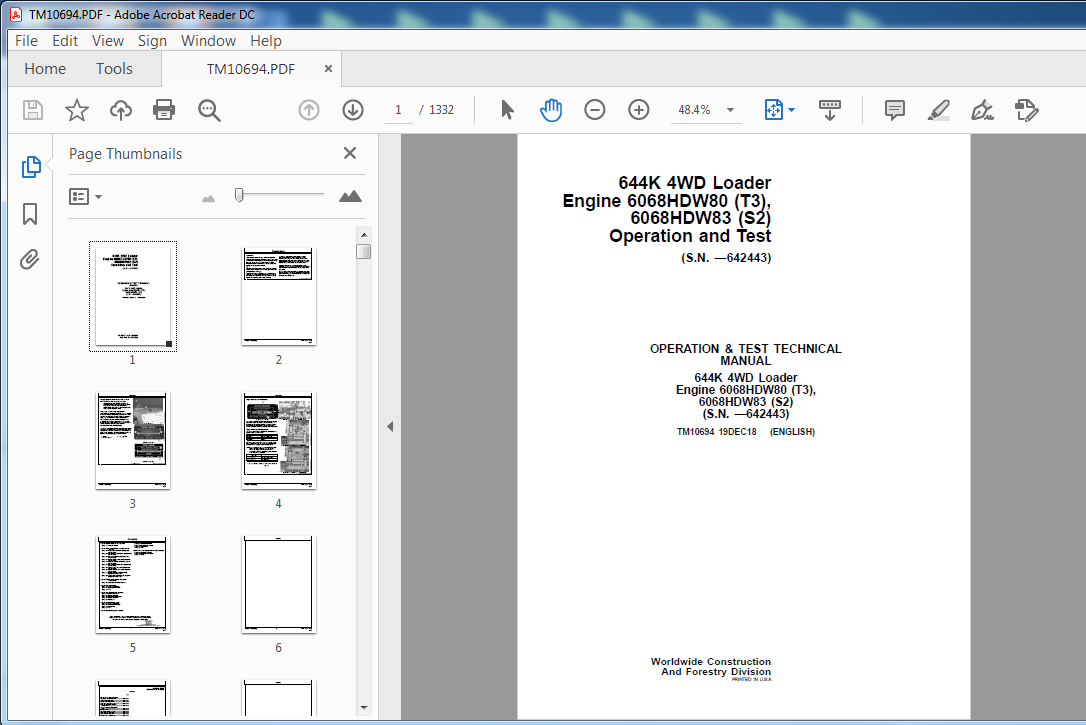Open the Bookmarks pane

point(30,214)
